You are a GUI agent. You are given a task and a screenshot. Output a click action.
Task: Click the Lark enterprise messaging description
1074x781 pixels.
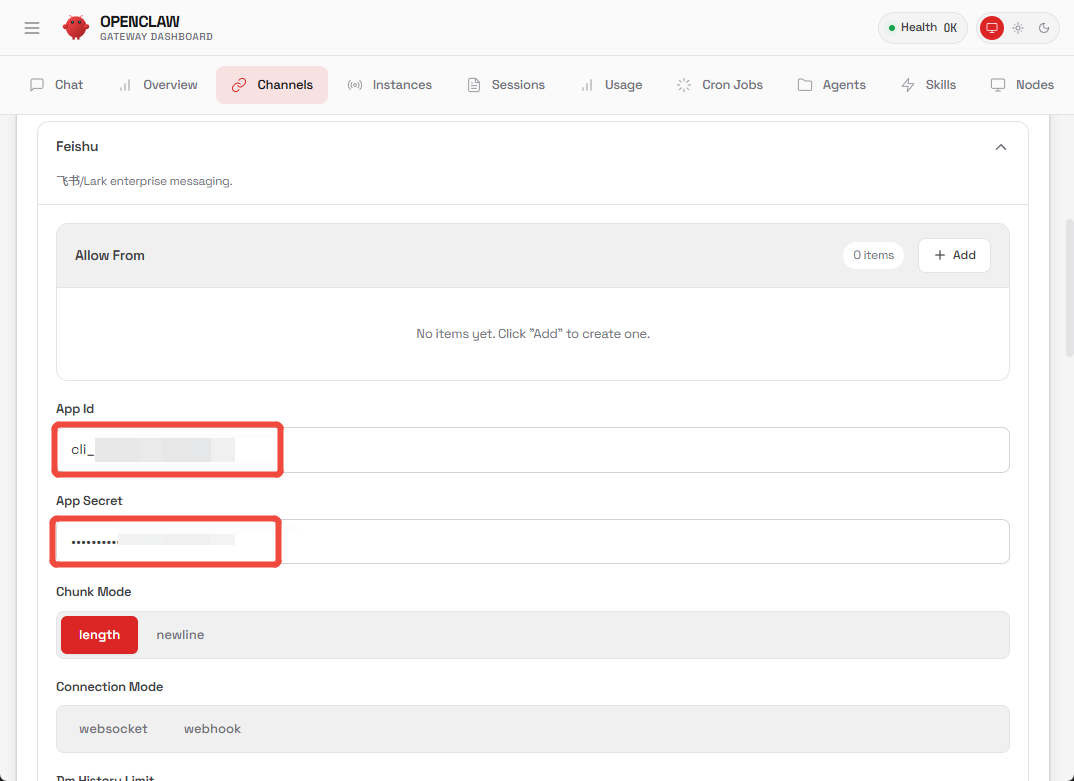(145, 182)
